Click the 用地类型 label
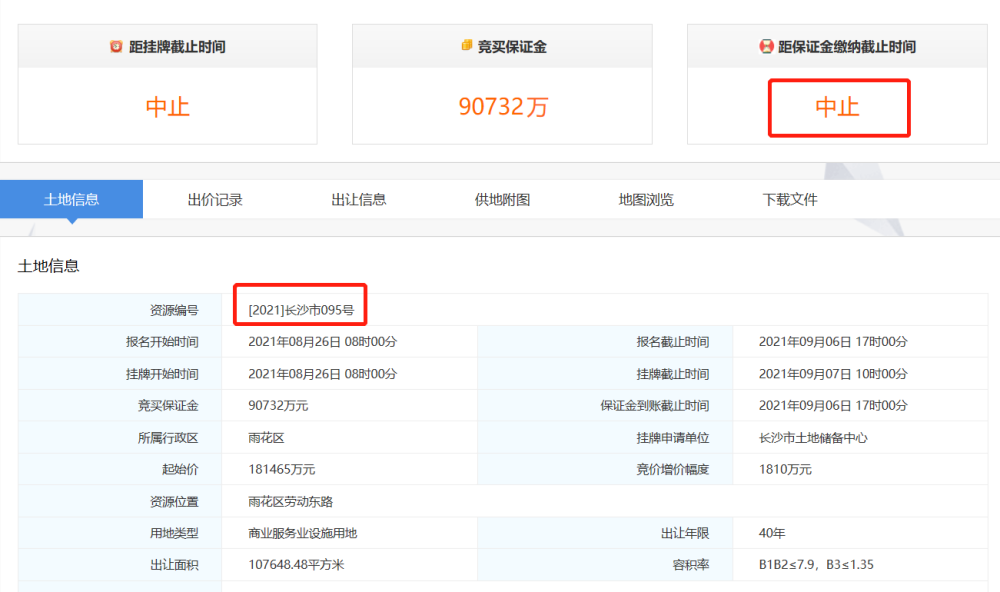Image resolution: width=1000 pixels, height=592 pixels. [x=174, y=533]
